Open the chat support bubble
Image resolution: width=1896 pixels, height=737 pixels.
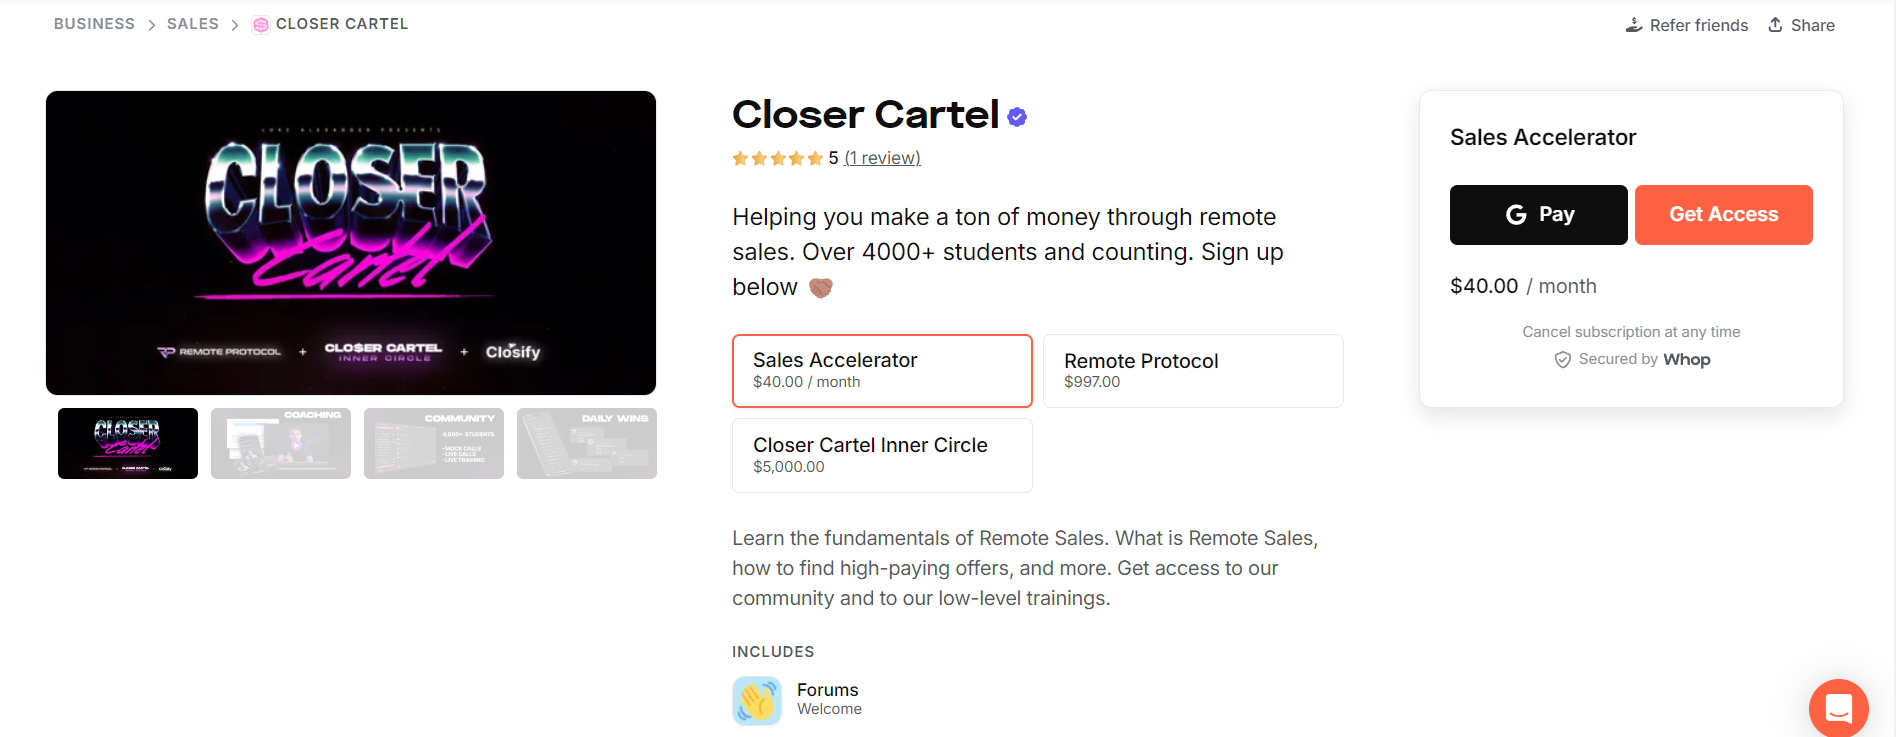[x=1838, y=708]
